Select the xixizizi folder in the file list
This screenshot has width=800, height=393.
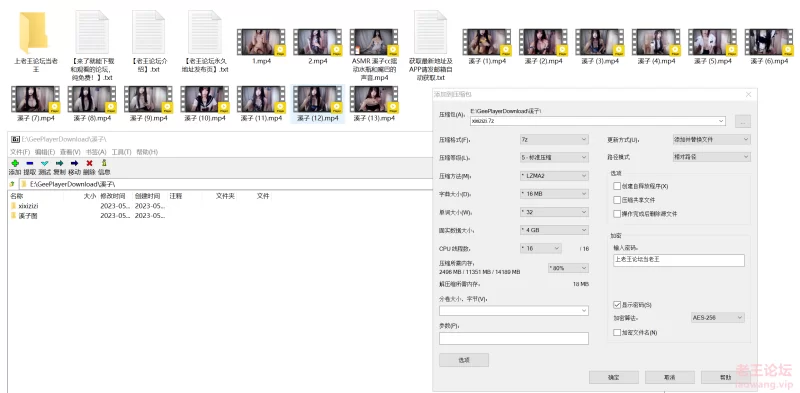(x=29, y=206)
